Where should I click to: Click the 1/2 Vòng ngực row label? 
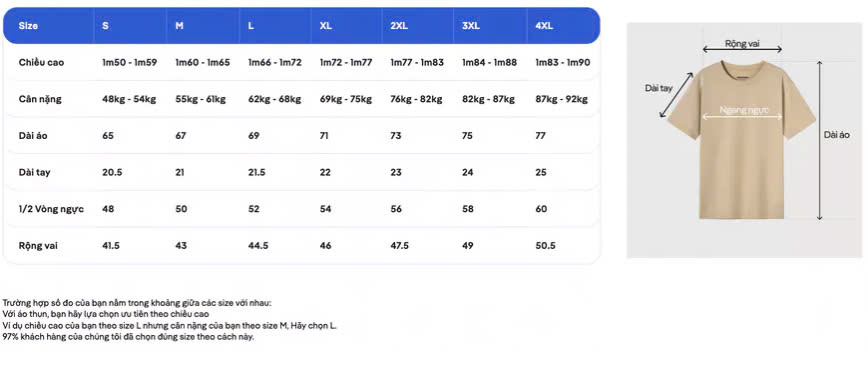[51, 209]
